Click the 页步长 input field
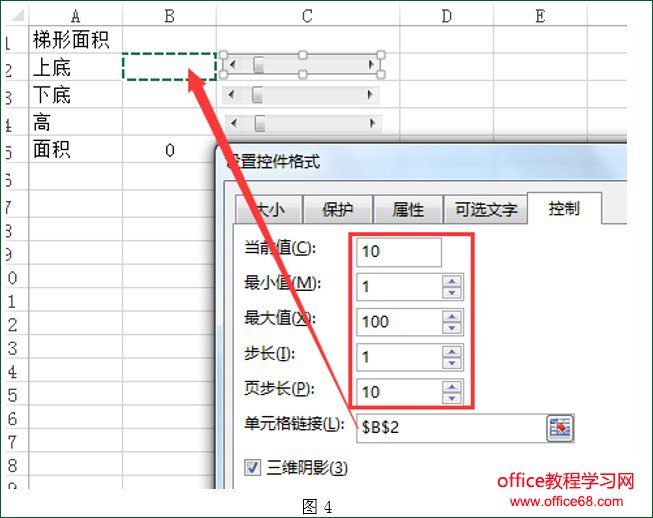 click(x=399, y=392)
